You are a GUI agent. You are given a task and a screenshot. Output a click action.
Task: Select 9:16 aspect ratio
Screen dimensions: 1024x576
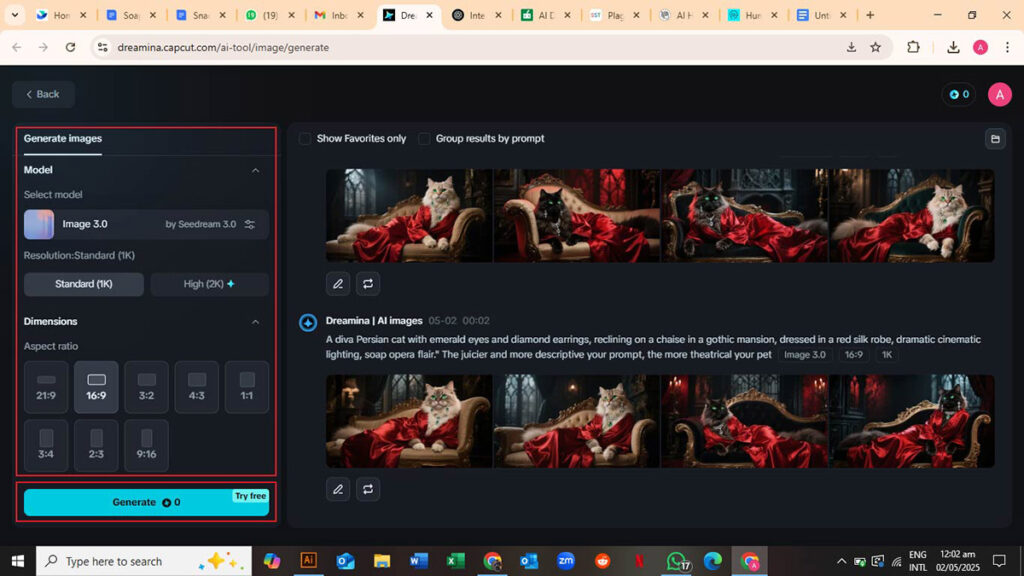coord(146,445)
